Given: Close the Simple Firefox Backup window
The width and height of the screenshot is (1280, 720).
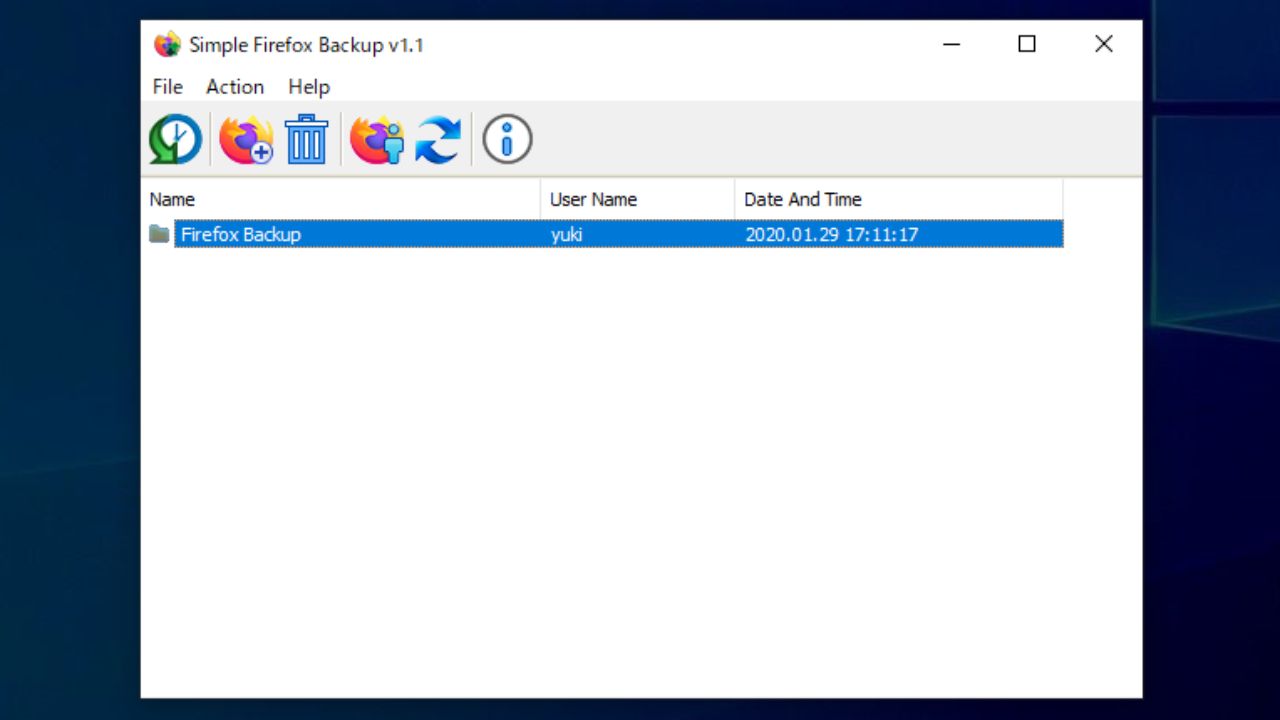Looking at the screenshot, I should pyautogui.click(x=1103, y=44).
